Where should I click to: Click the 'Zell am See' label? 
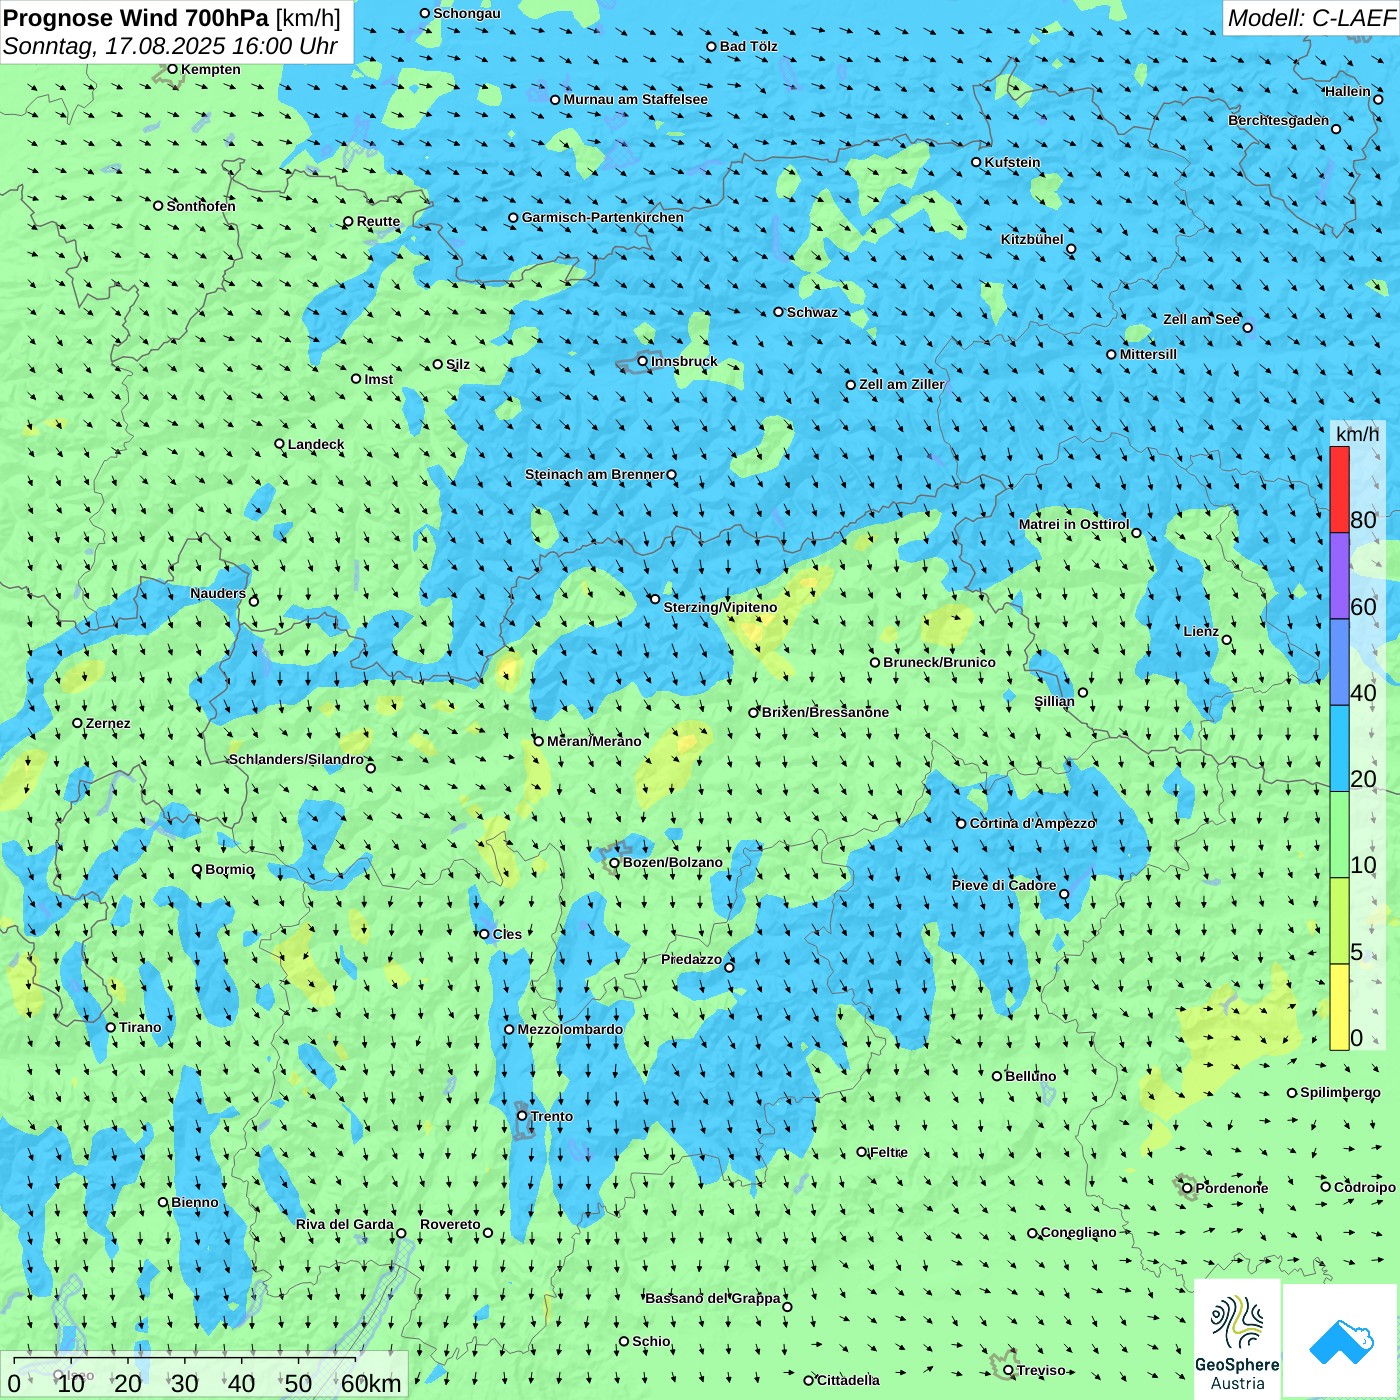coord(1201,319)
